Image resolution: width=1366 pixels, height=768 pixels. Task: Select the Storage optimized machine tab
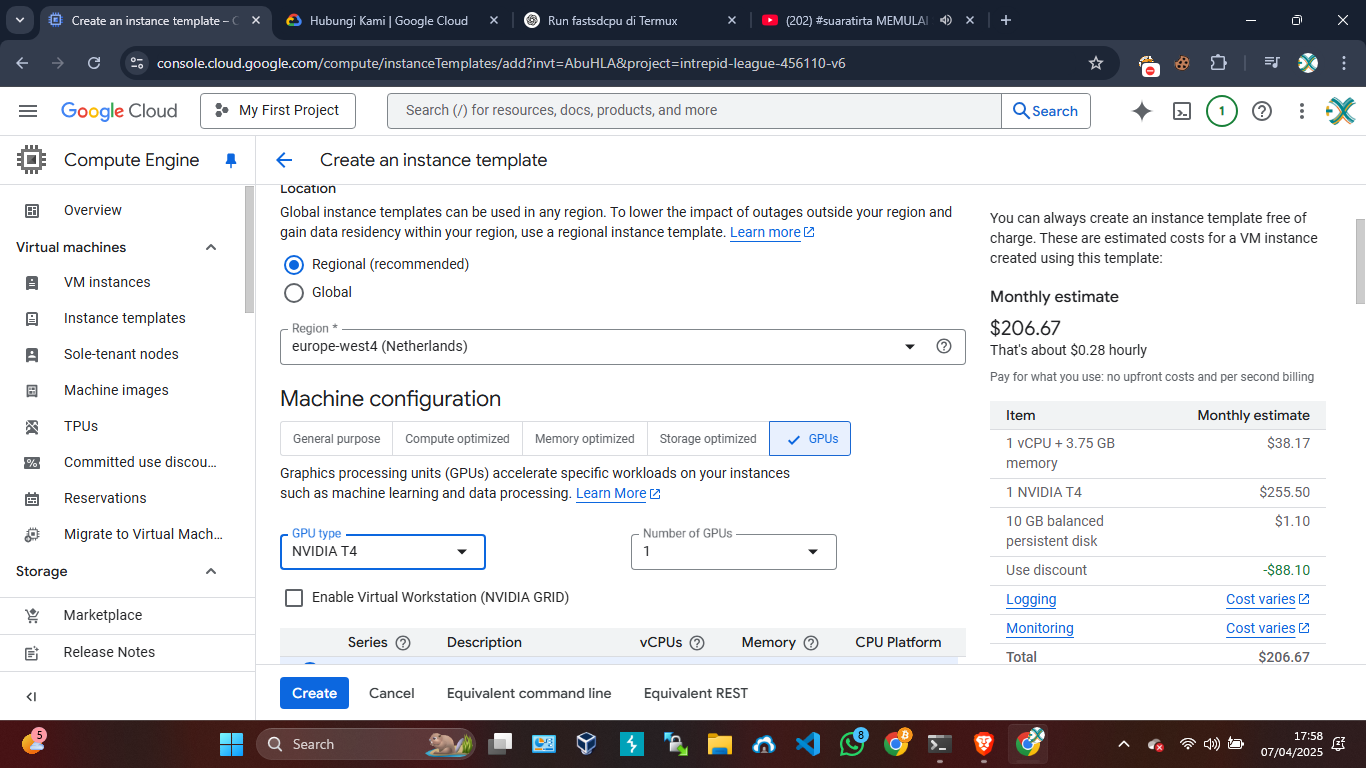click(x=708, y=439)
